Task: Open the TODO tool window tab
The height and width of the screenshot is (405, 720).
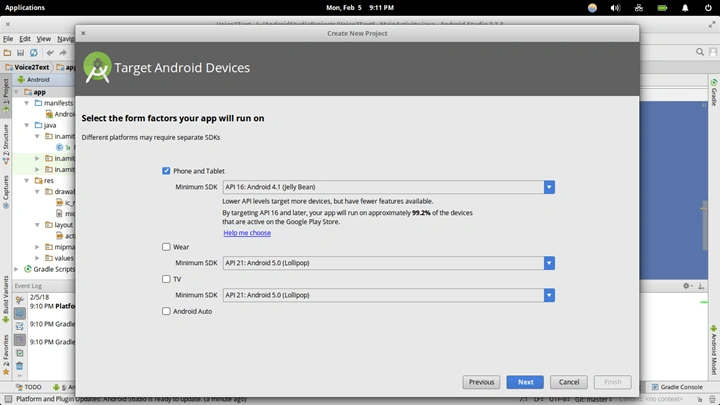Action: pos(28,387)
